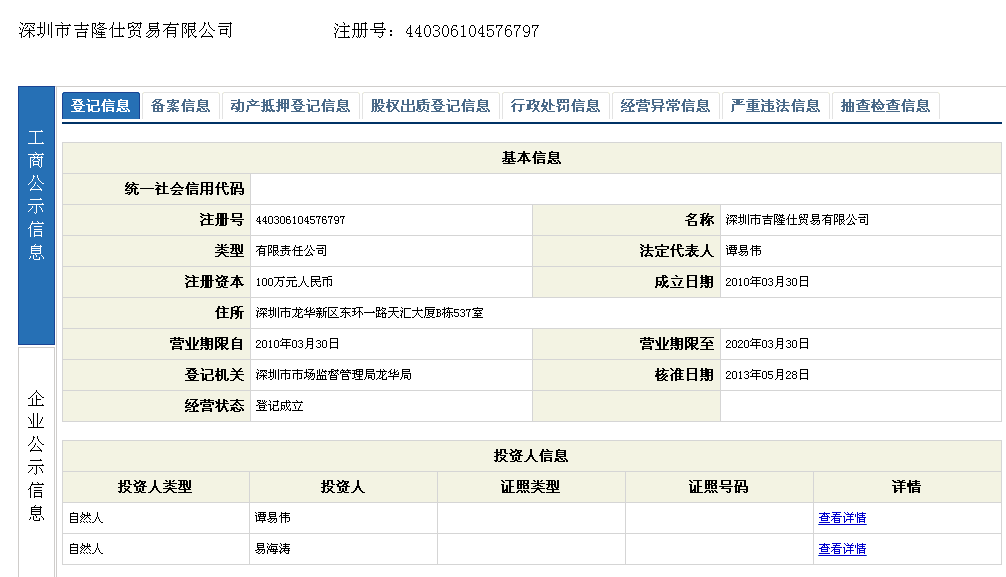The height and width of the screenshot is (577, 1006).
Task: Click the 登记机关 value in the table
Action: click(333, 375)
